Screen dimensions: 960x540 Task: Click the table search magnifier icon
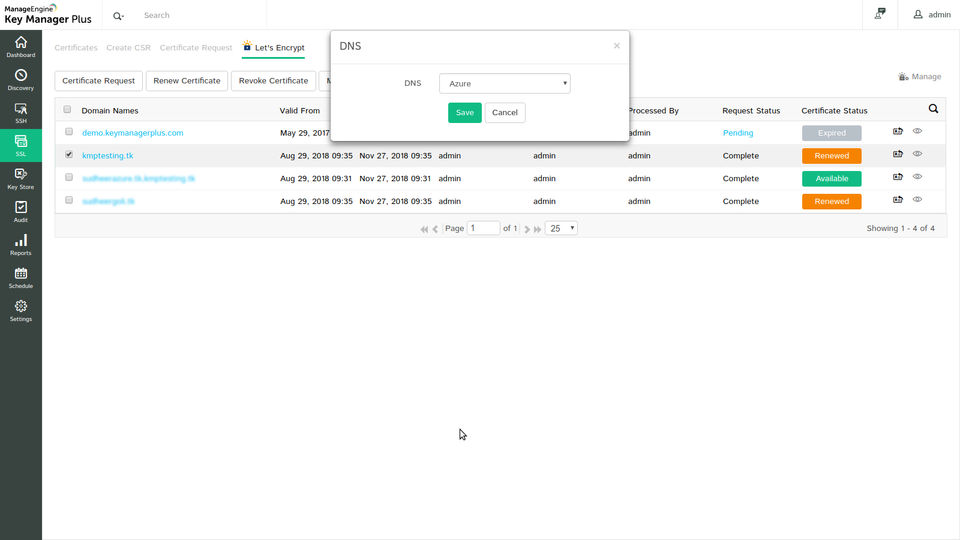(933, 109)
